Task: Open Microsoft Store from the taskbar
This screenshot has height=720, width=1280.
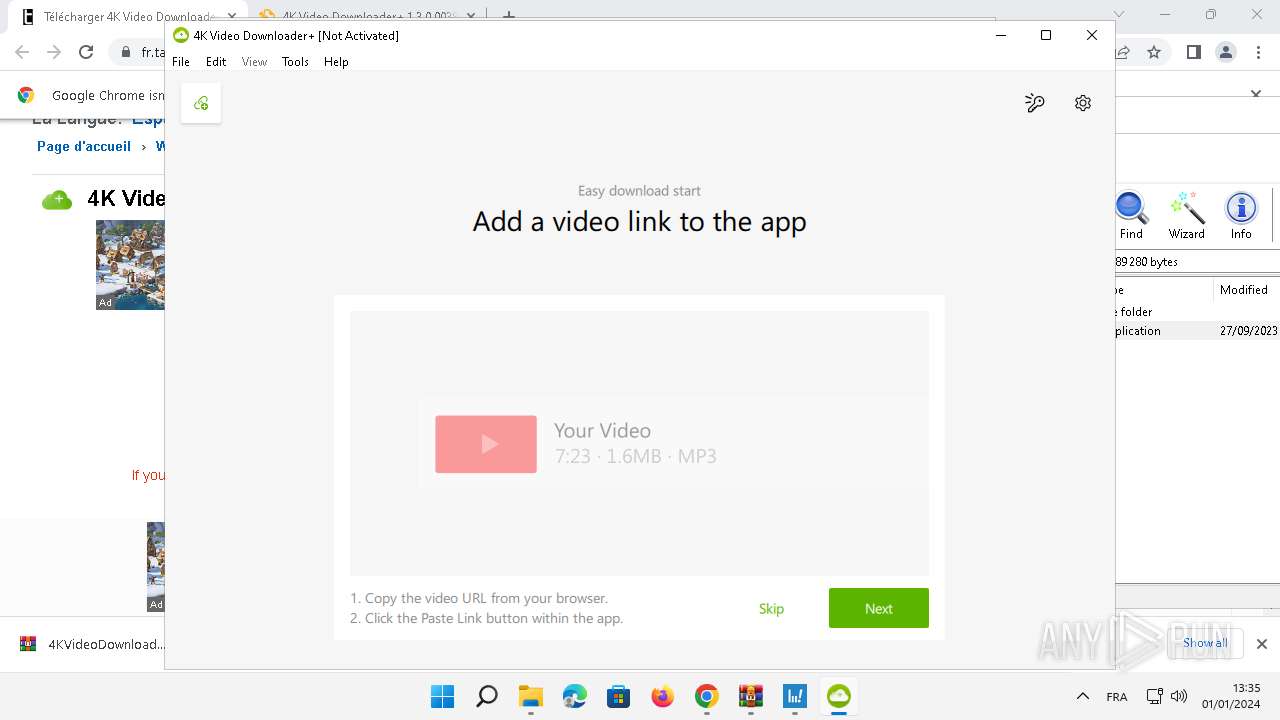Action: [619, 696]
